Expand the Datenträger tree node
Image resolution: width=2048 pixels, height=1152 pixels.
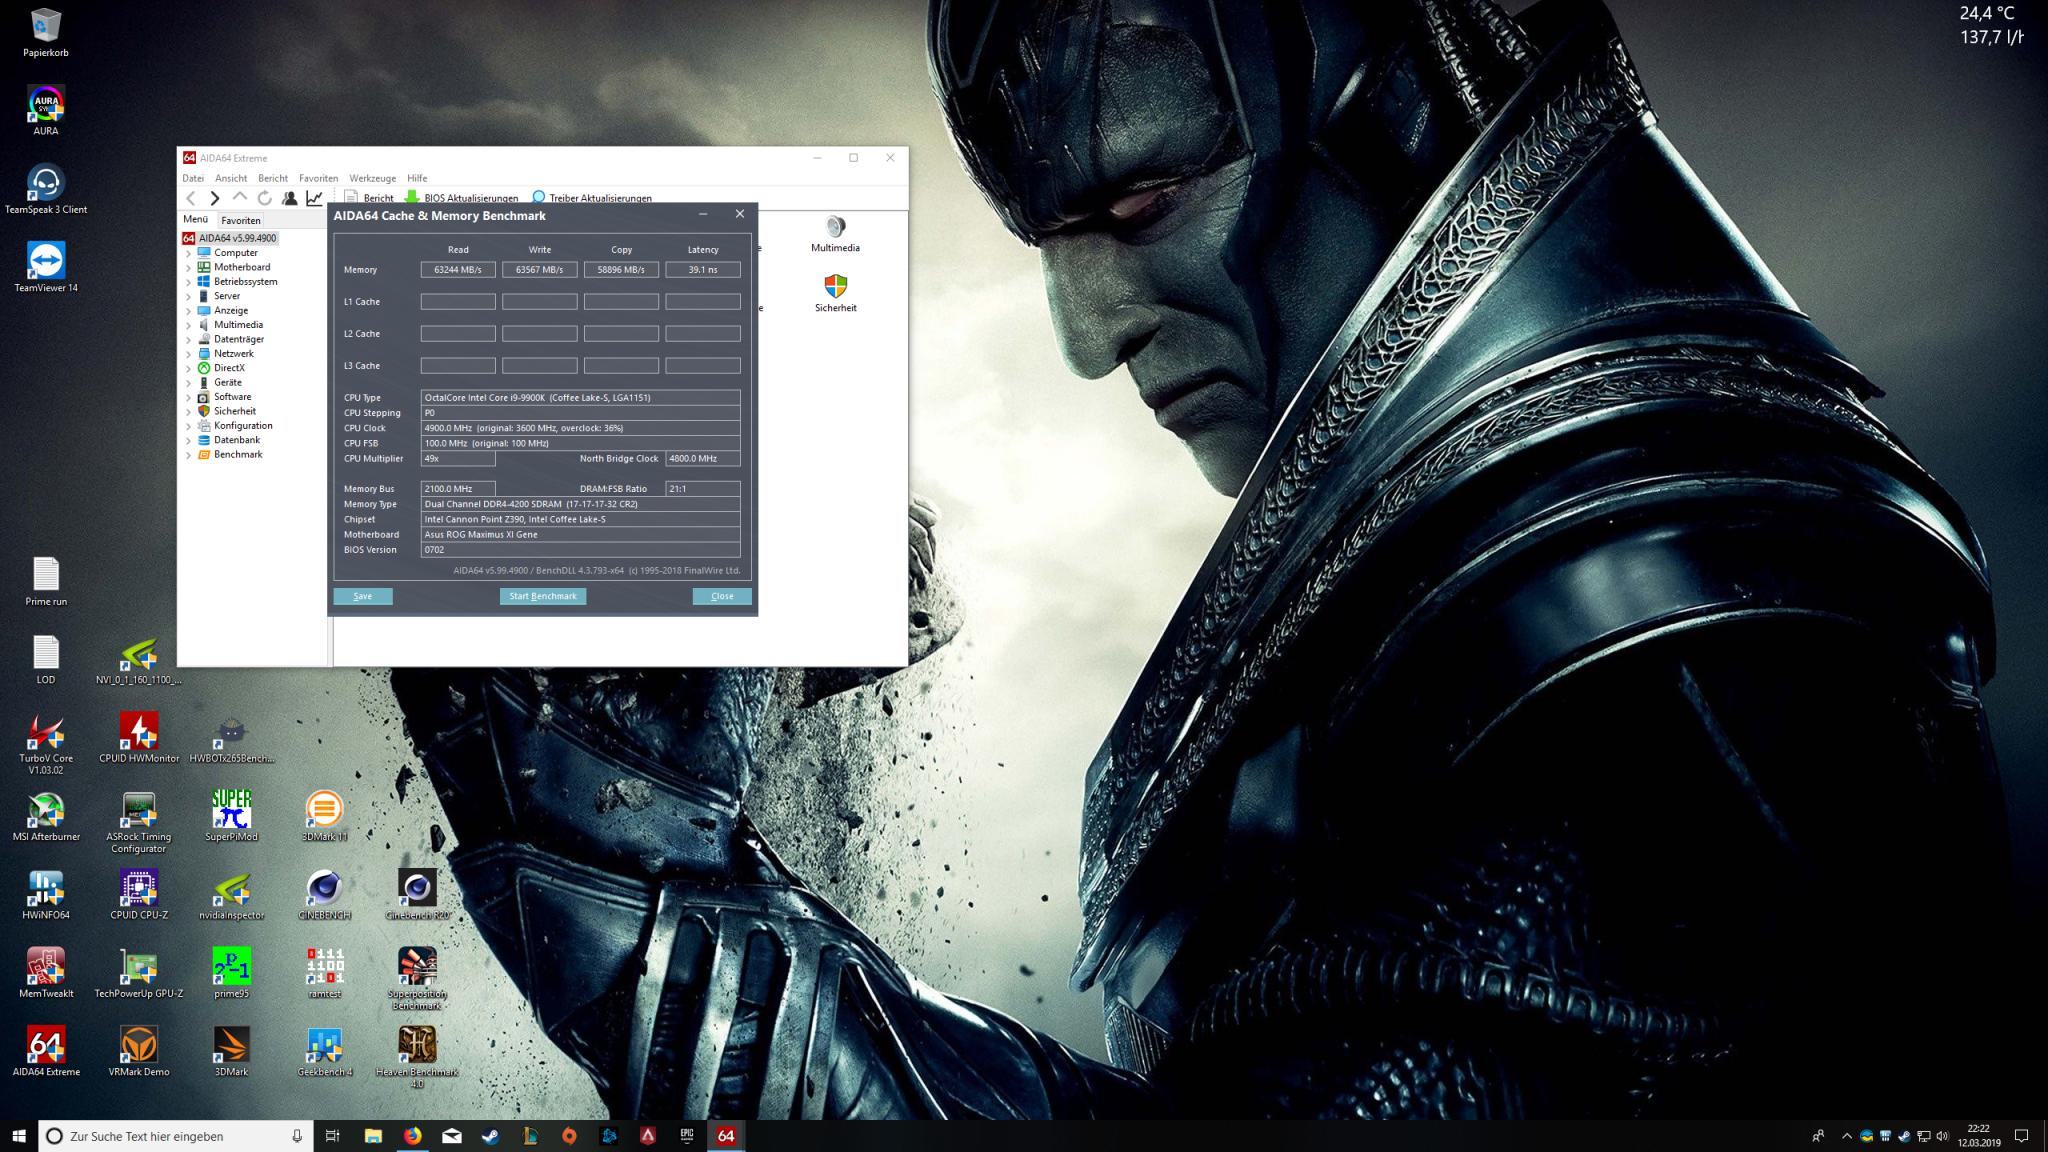[188, 339]
